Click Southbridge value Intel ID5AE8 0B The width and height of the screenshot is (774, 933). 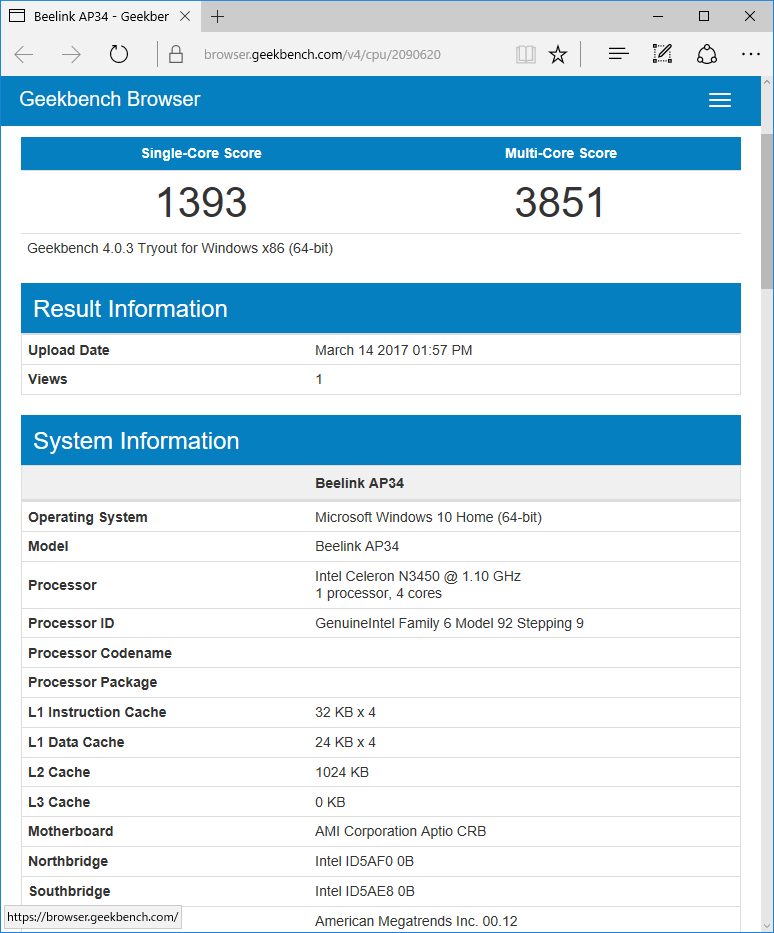[365, 891]
